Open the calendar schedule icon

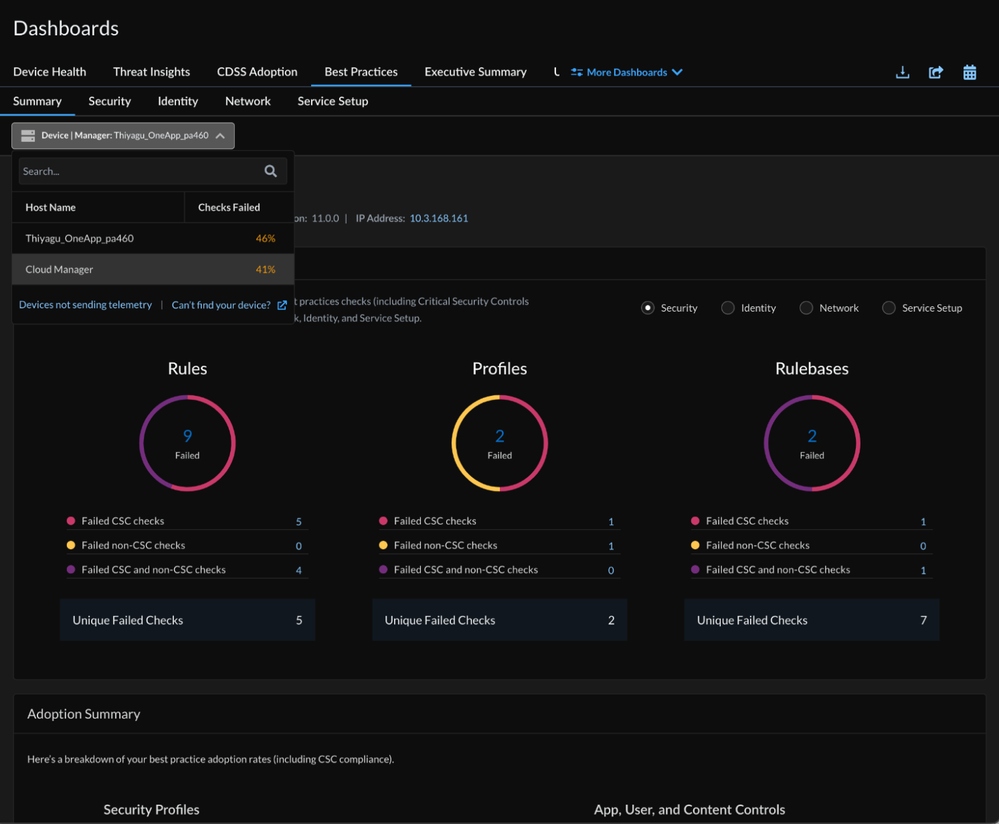[x=969, y=72]
